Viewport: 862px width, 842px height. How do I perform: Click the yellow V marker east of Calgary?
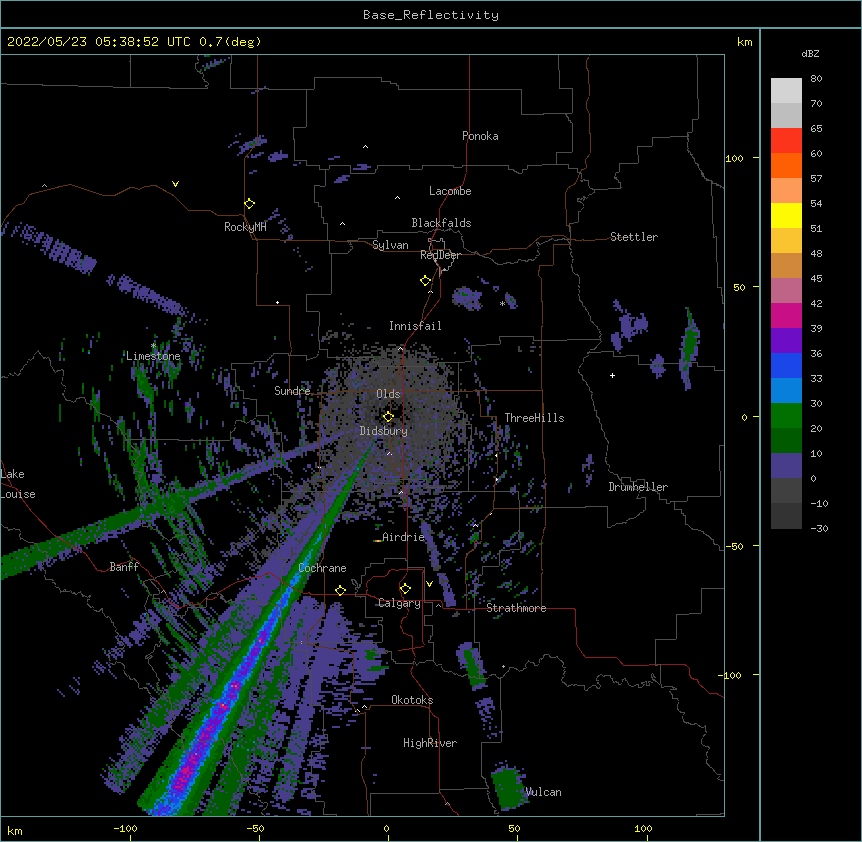(429, 584)
